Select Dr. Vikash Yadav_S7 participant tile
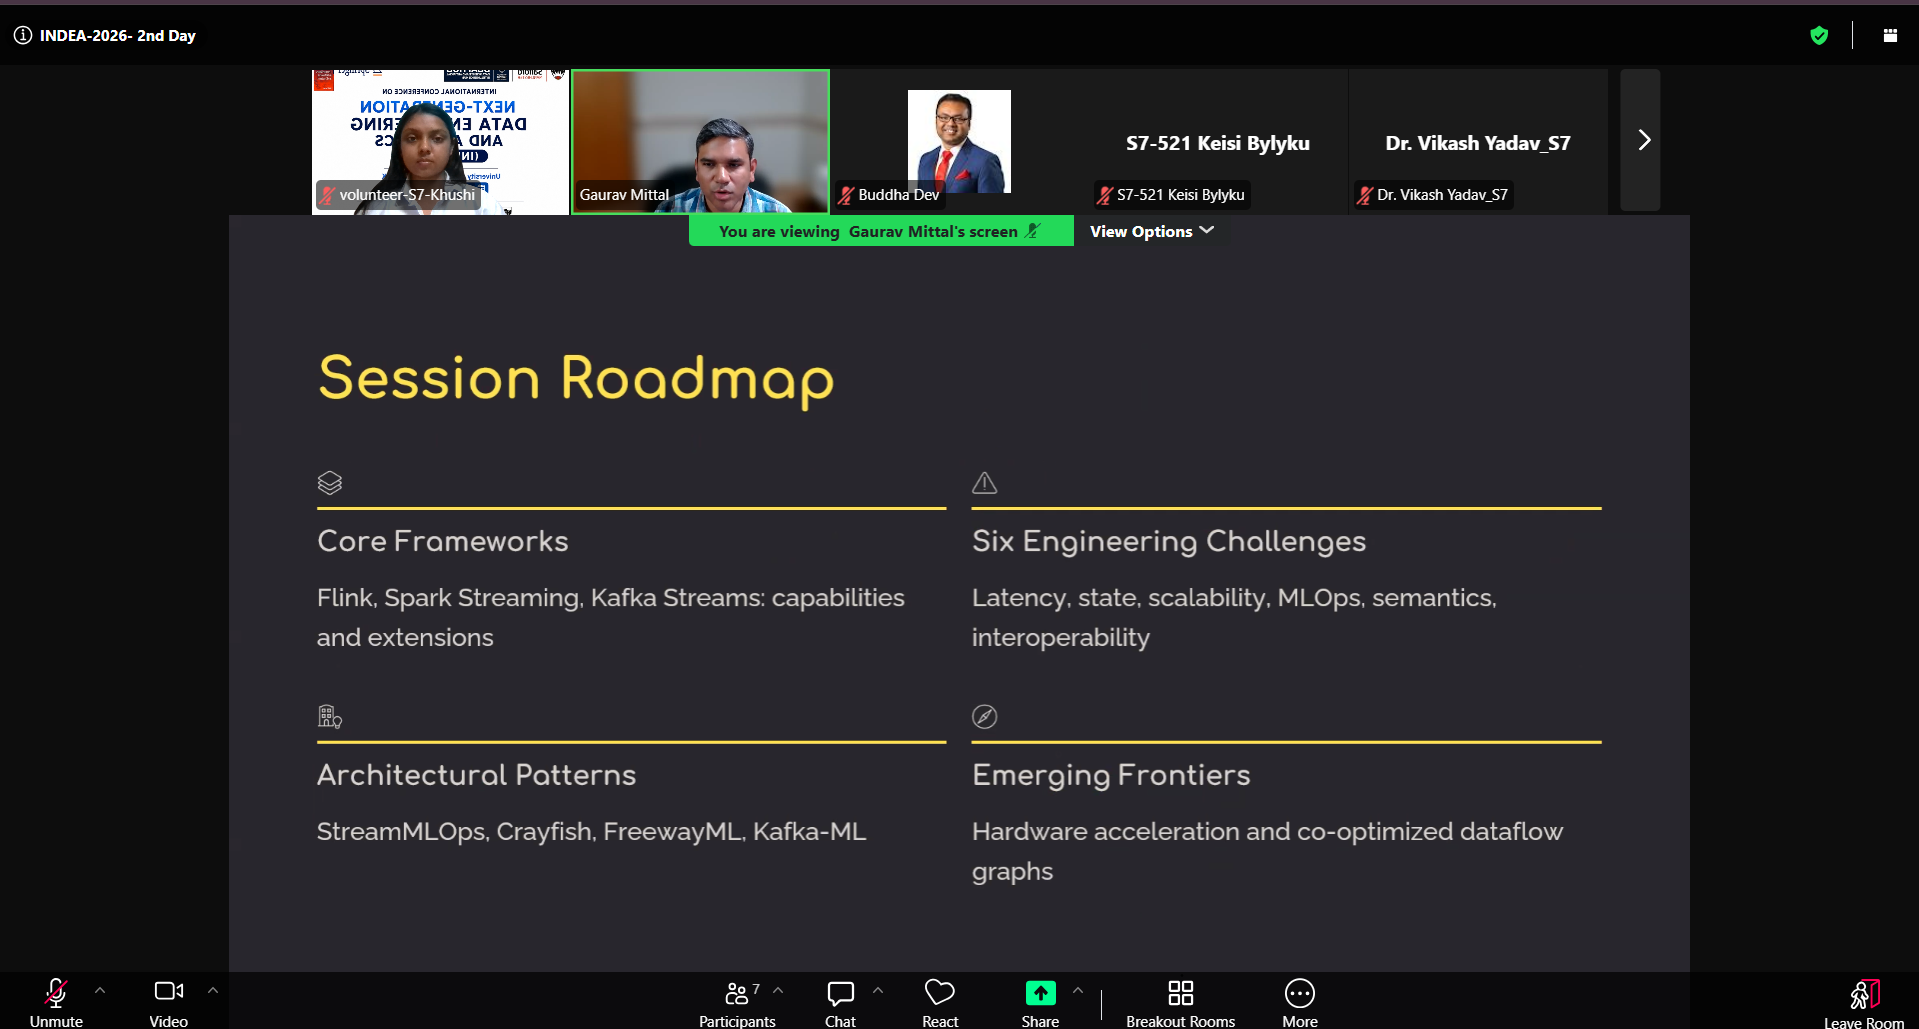Viewport: 1919px width, 1029px height. [x=1478, y=141]
